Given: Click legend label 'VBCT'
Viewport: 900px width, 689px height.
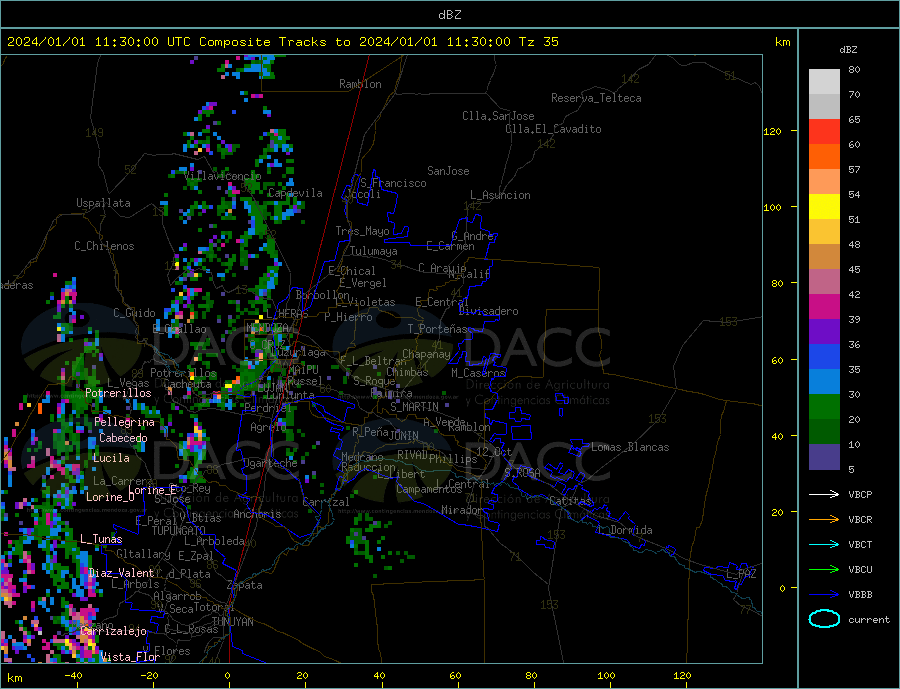Looking at the screenshot, I should [x=860, y=544].
